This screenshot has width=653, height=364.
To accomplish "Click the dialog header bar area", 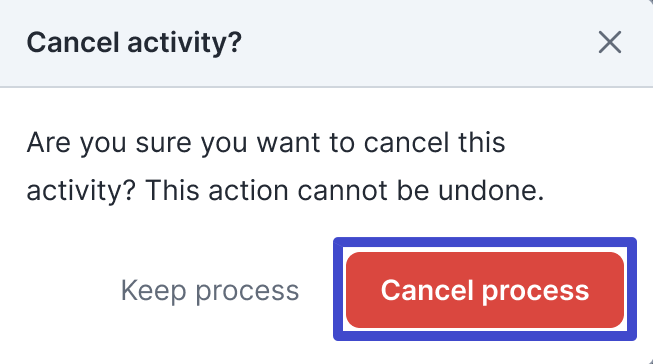I will tap(326, 43).
